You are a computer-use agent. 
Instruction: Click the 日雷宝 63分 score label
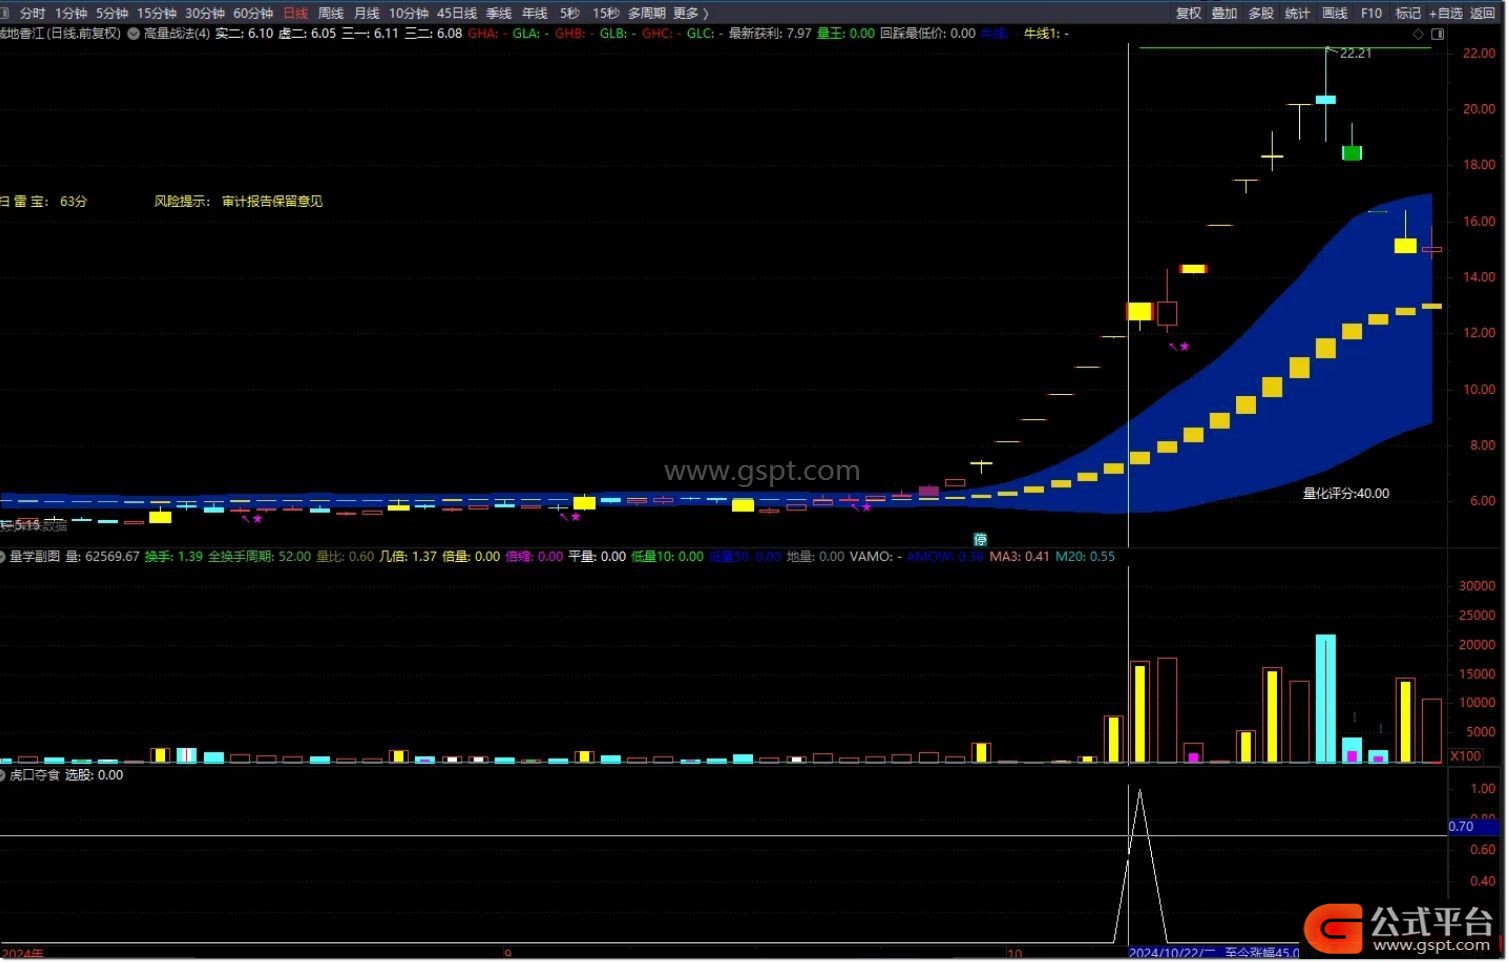44,201
